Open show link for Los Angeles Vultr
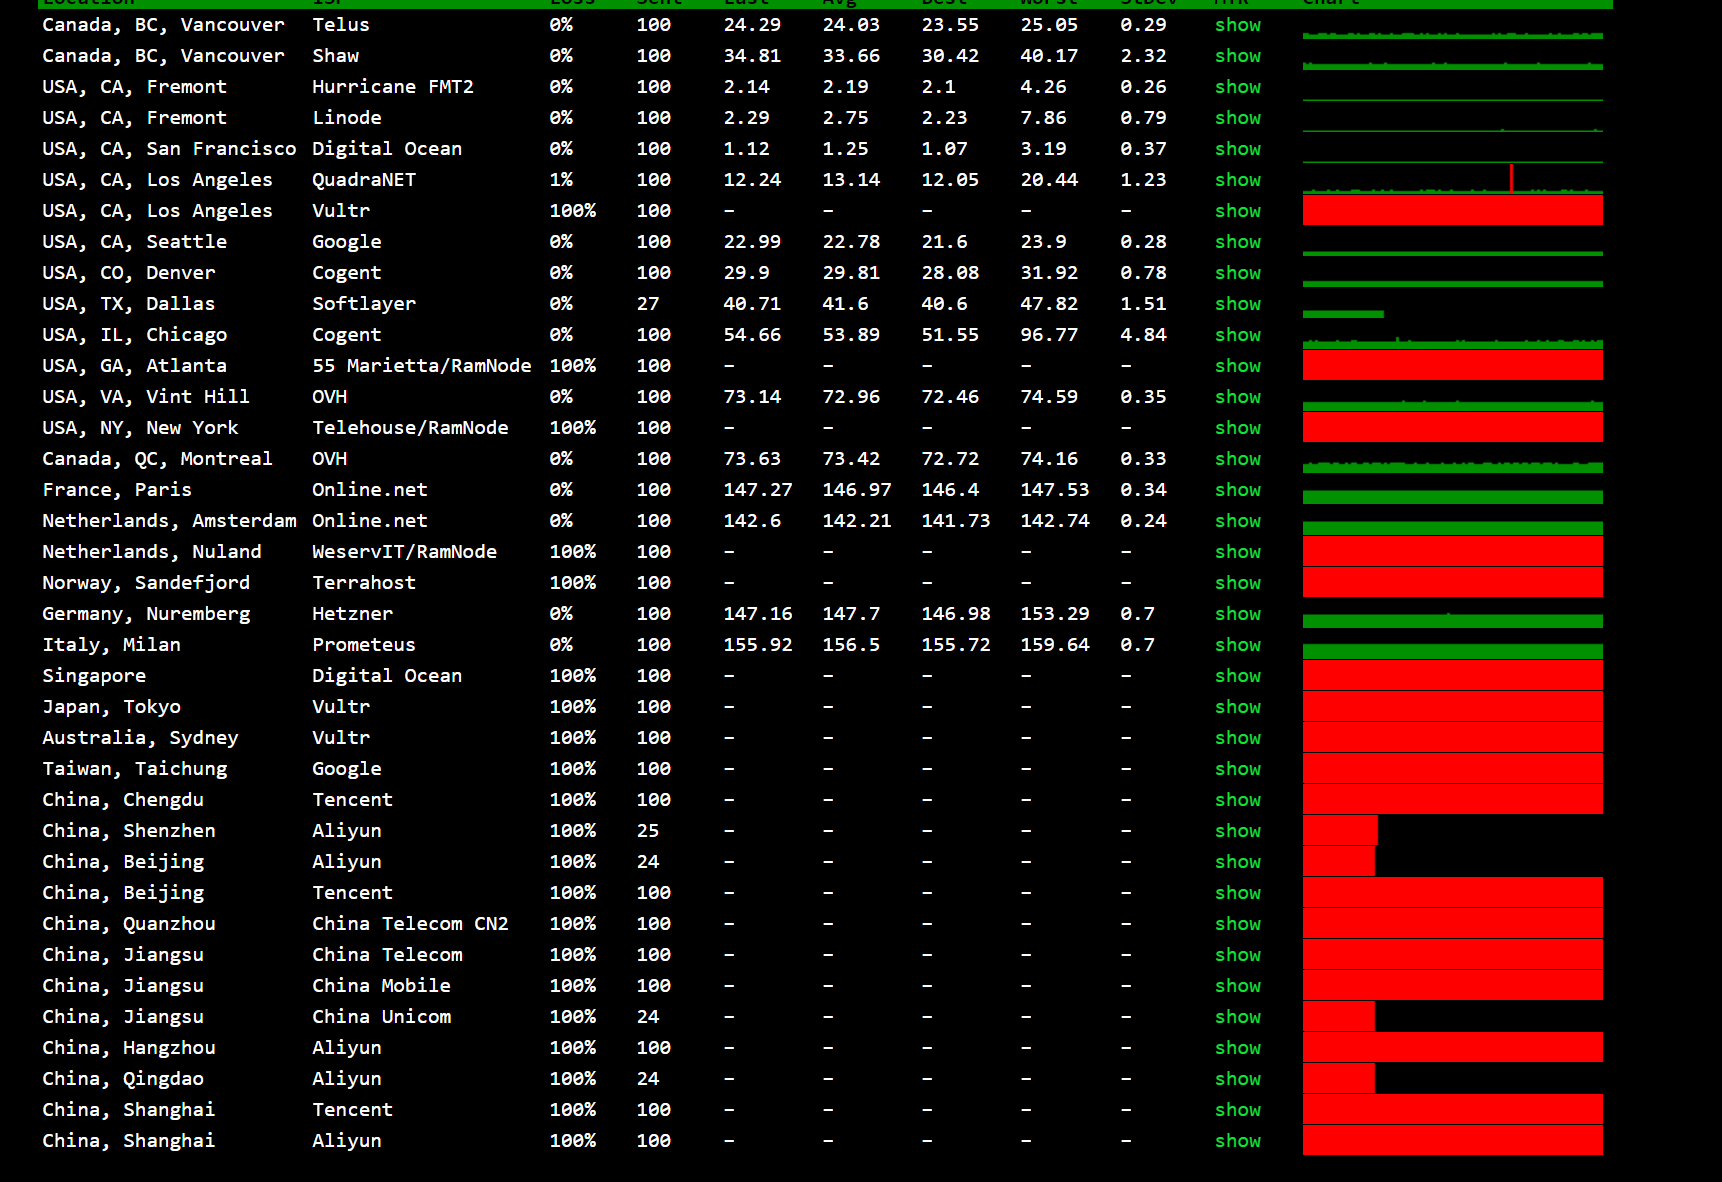 click(1237, 211)
